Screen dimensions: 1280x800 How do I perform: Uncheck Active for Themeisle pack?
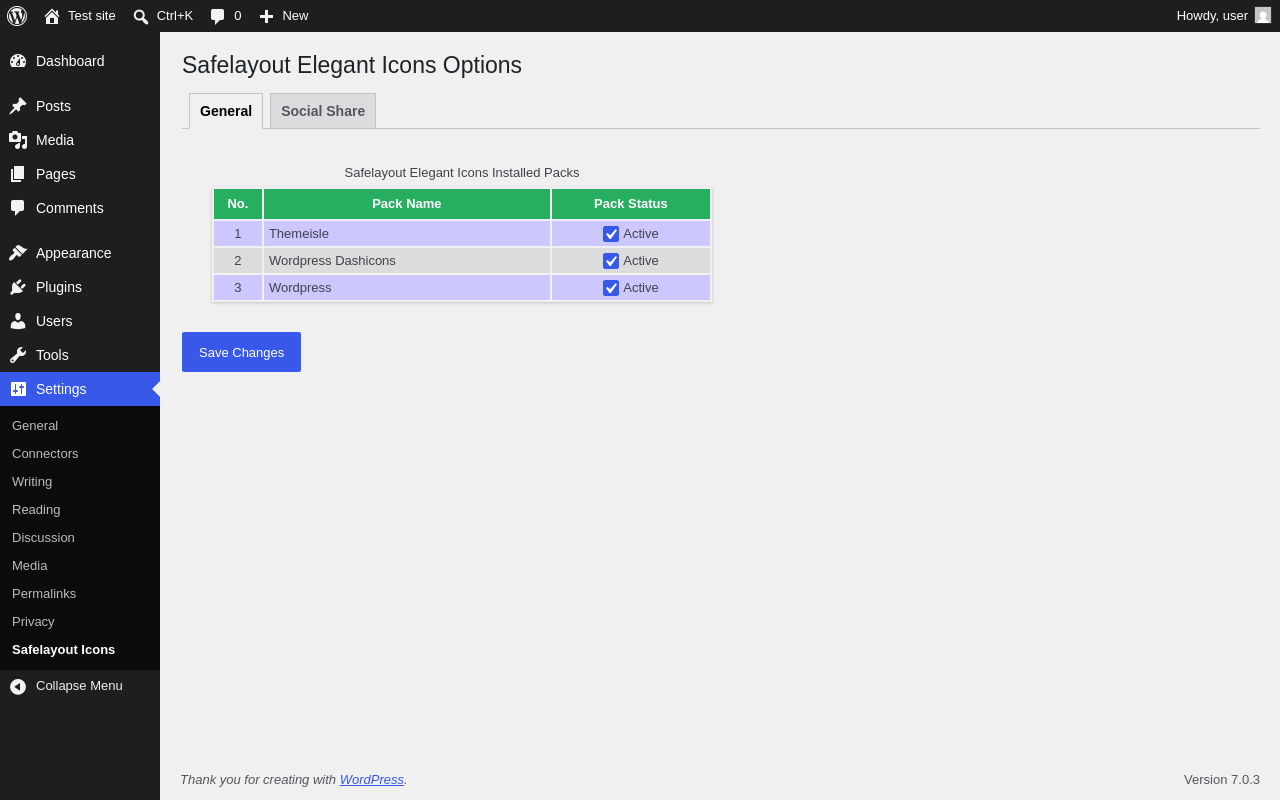(x=611, y=234)
